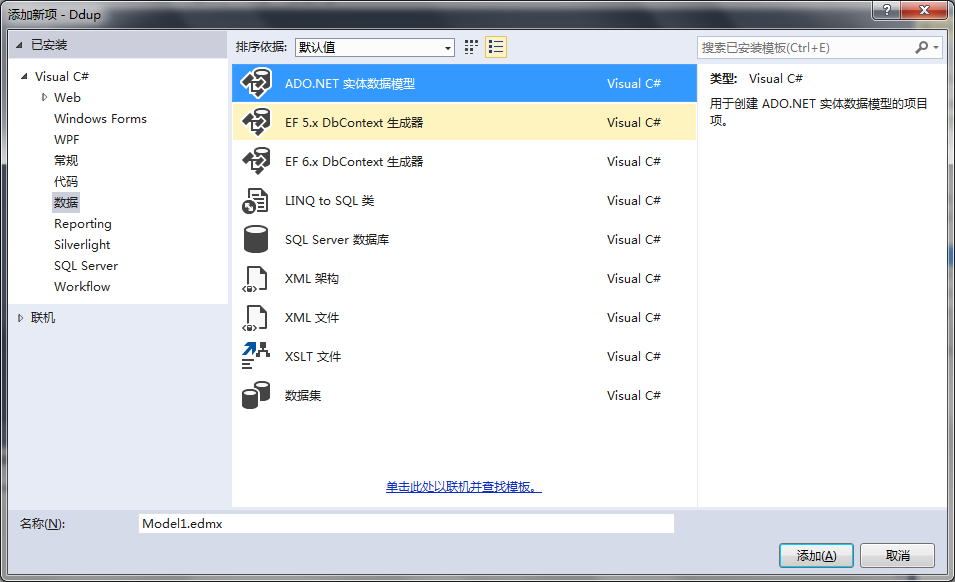Select Silverlight category
The height and width of the screenshot is (582, 955).
tap(82, 245)
